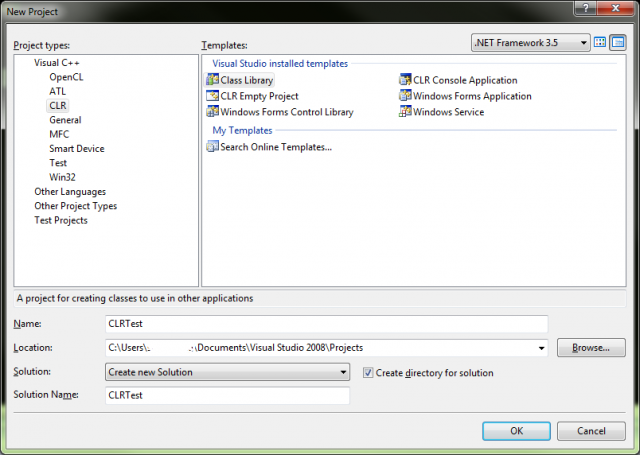Select Test Projects node
This screenshot has width=640, height=455.
(x=61, y=220)
